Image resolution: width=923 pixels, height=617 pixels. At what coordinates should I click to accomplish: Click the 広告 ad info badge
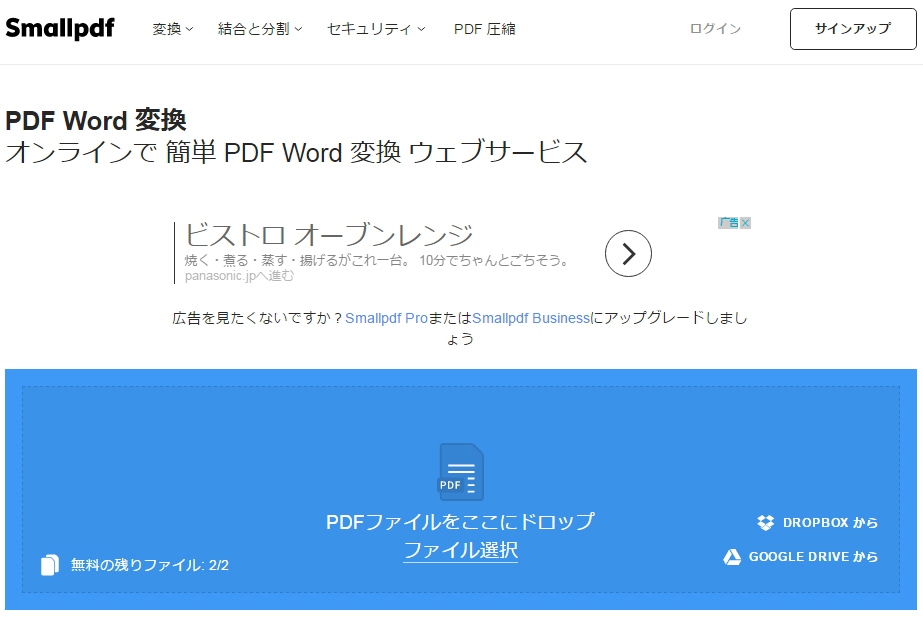tap(729, 223)
